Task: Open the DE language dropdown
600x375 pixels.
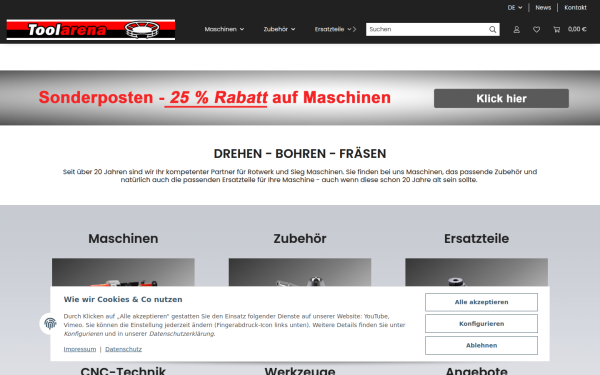Action: coord(515,8)
